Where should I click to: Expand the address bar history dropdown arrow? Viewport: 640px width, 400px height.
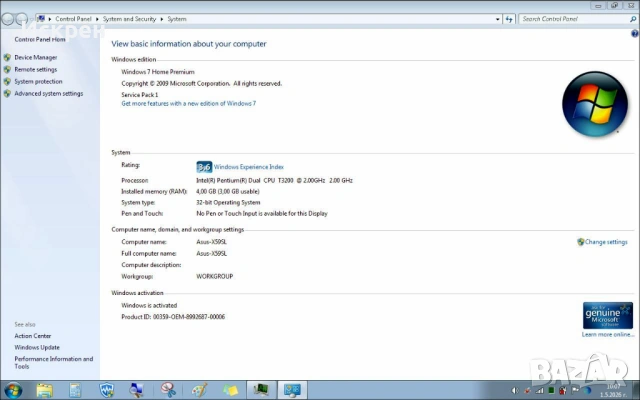point(498,19)
